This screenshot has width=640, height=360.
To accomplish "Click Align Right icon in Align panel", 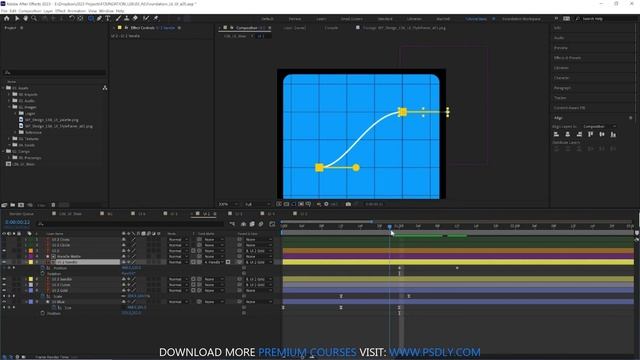I will coord(579,134).
